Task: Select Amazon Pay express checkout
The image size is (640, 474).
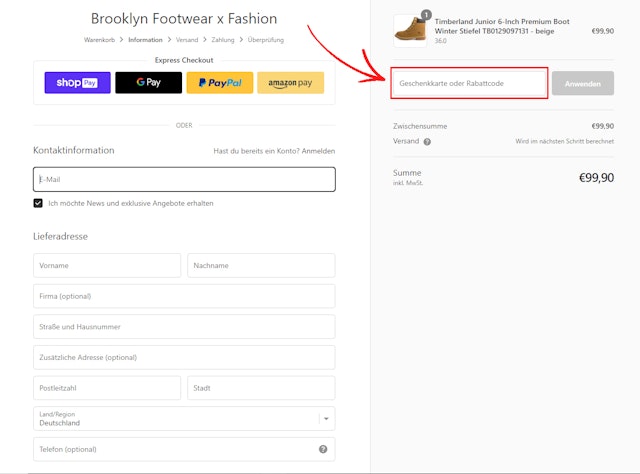Action: point(290,83)
